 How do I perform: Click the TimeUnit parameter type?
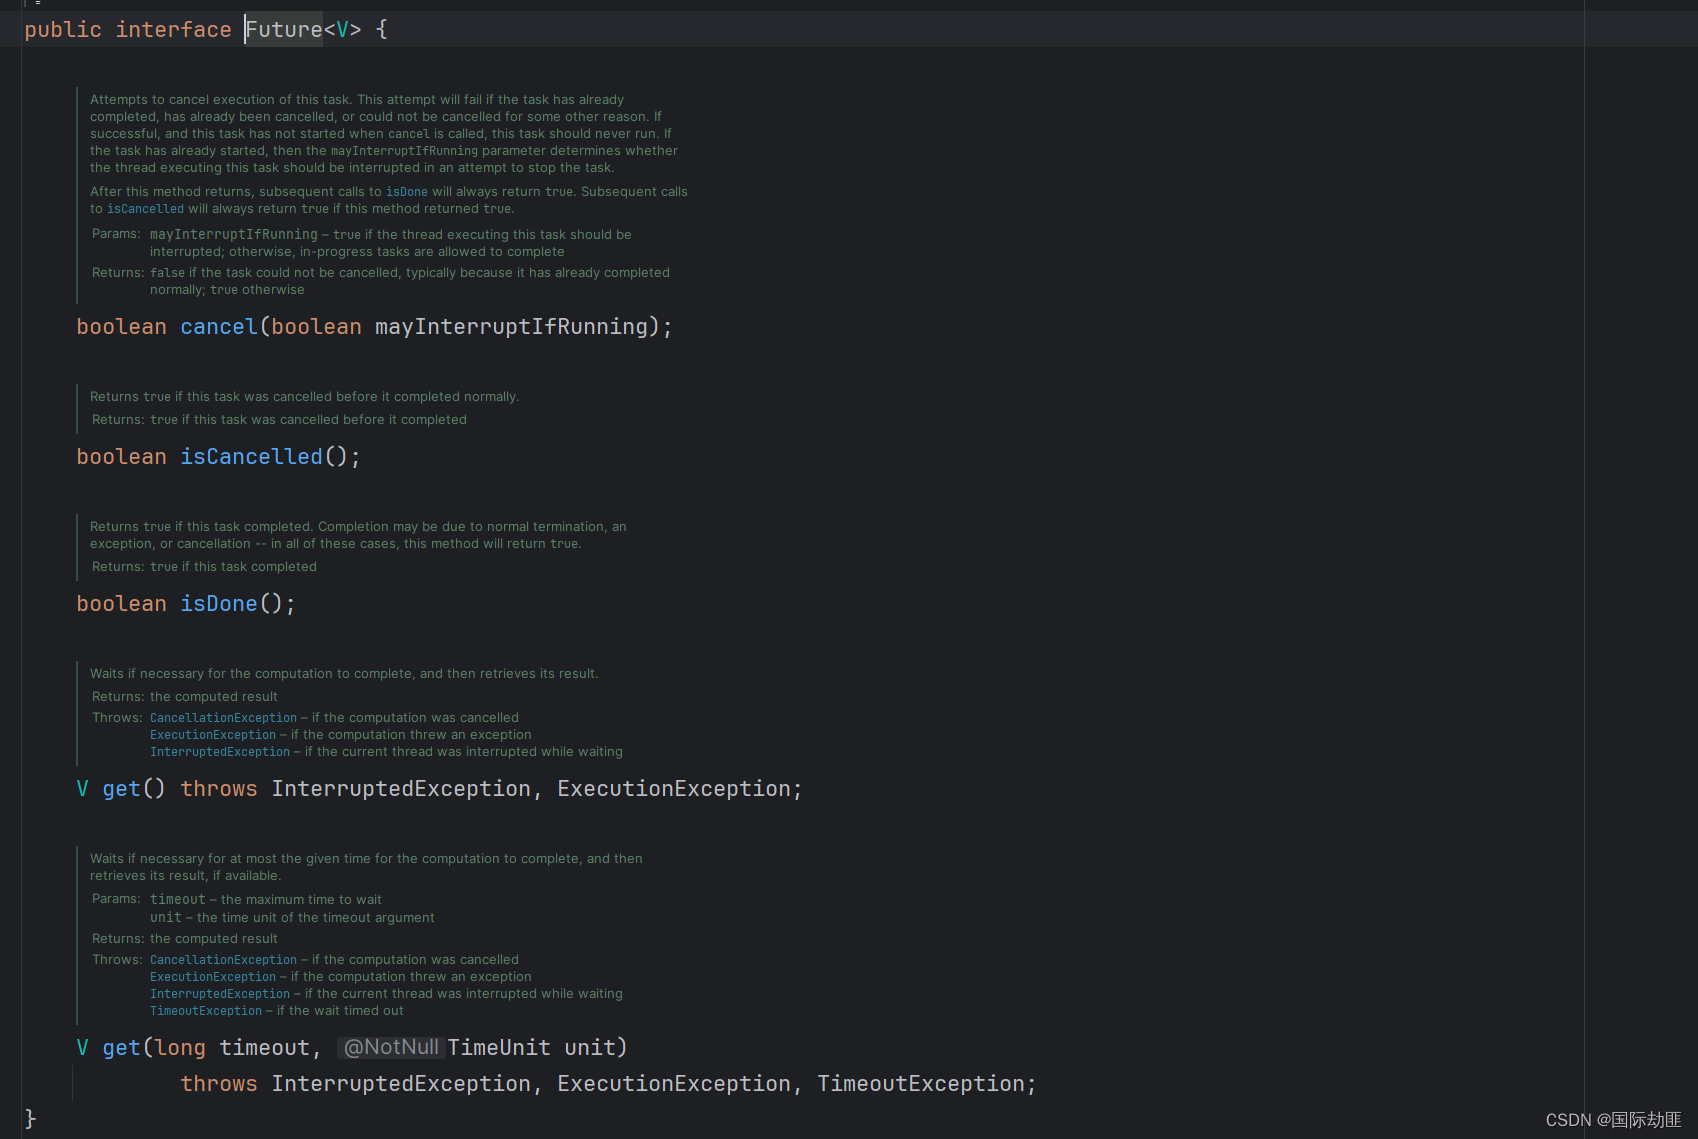coord(499,1048)
